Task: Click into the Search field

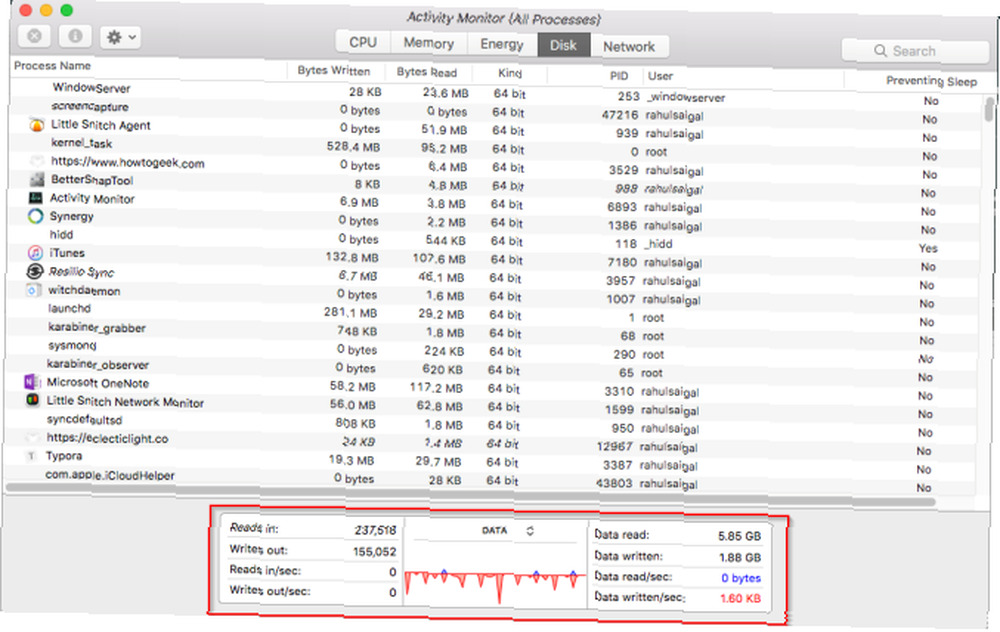Action: (915, 51)
